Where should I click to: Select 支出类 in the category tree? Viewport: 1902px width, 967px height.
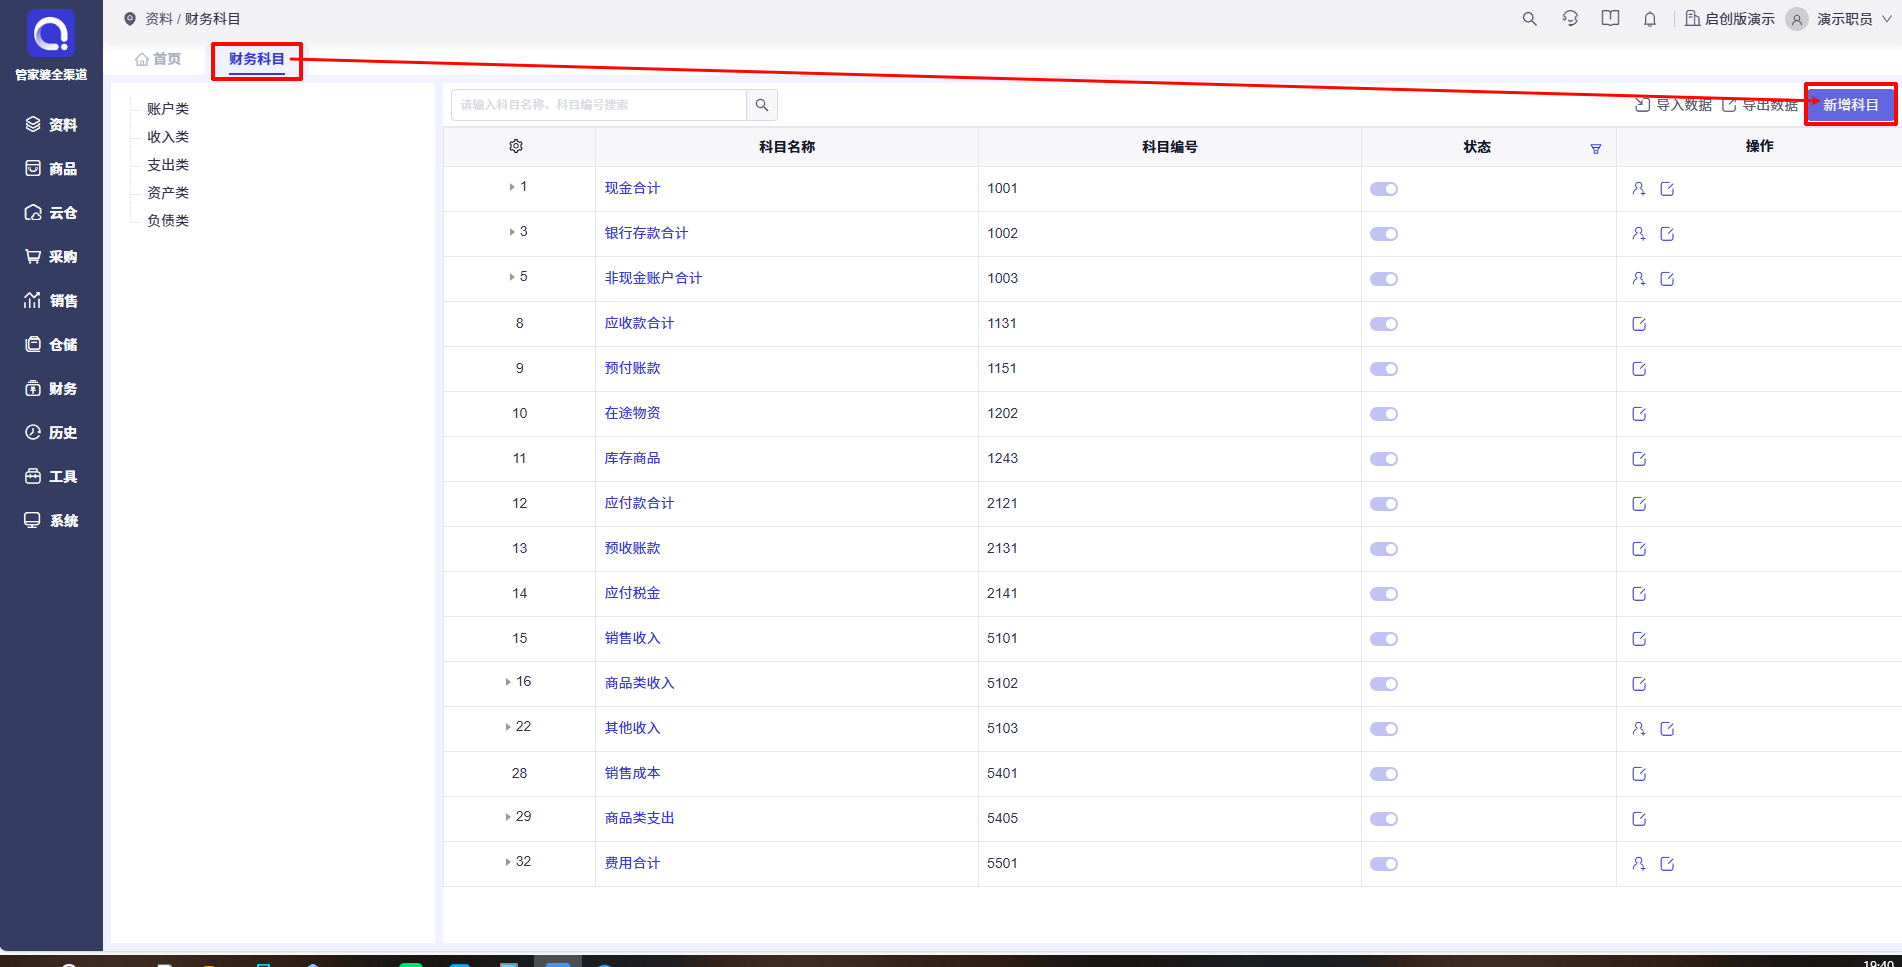point(168,165)
